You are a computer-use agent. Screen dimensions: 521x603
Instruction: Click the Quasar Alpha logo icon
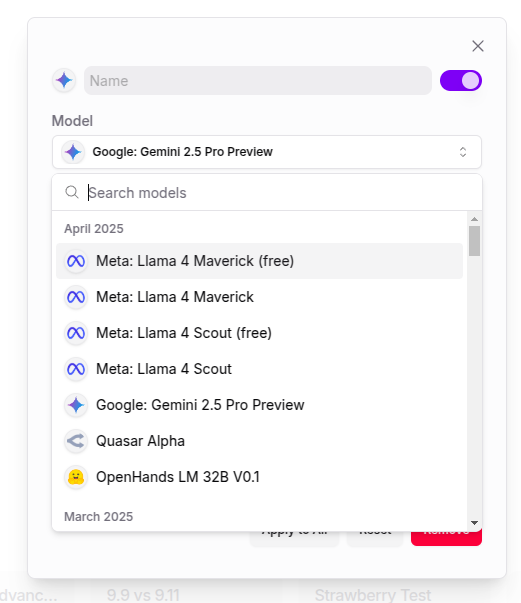(76, 441)
